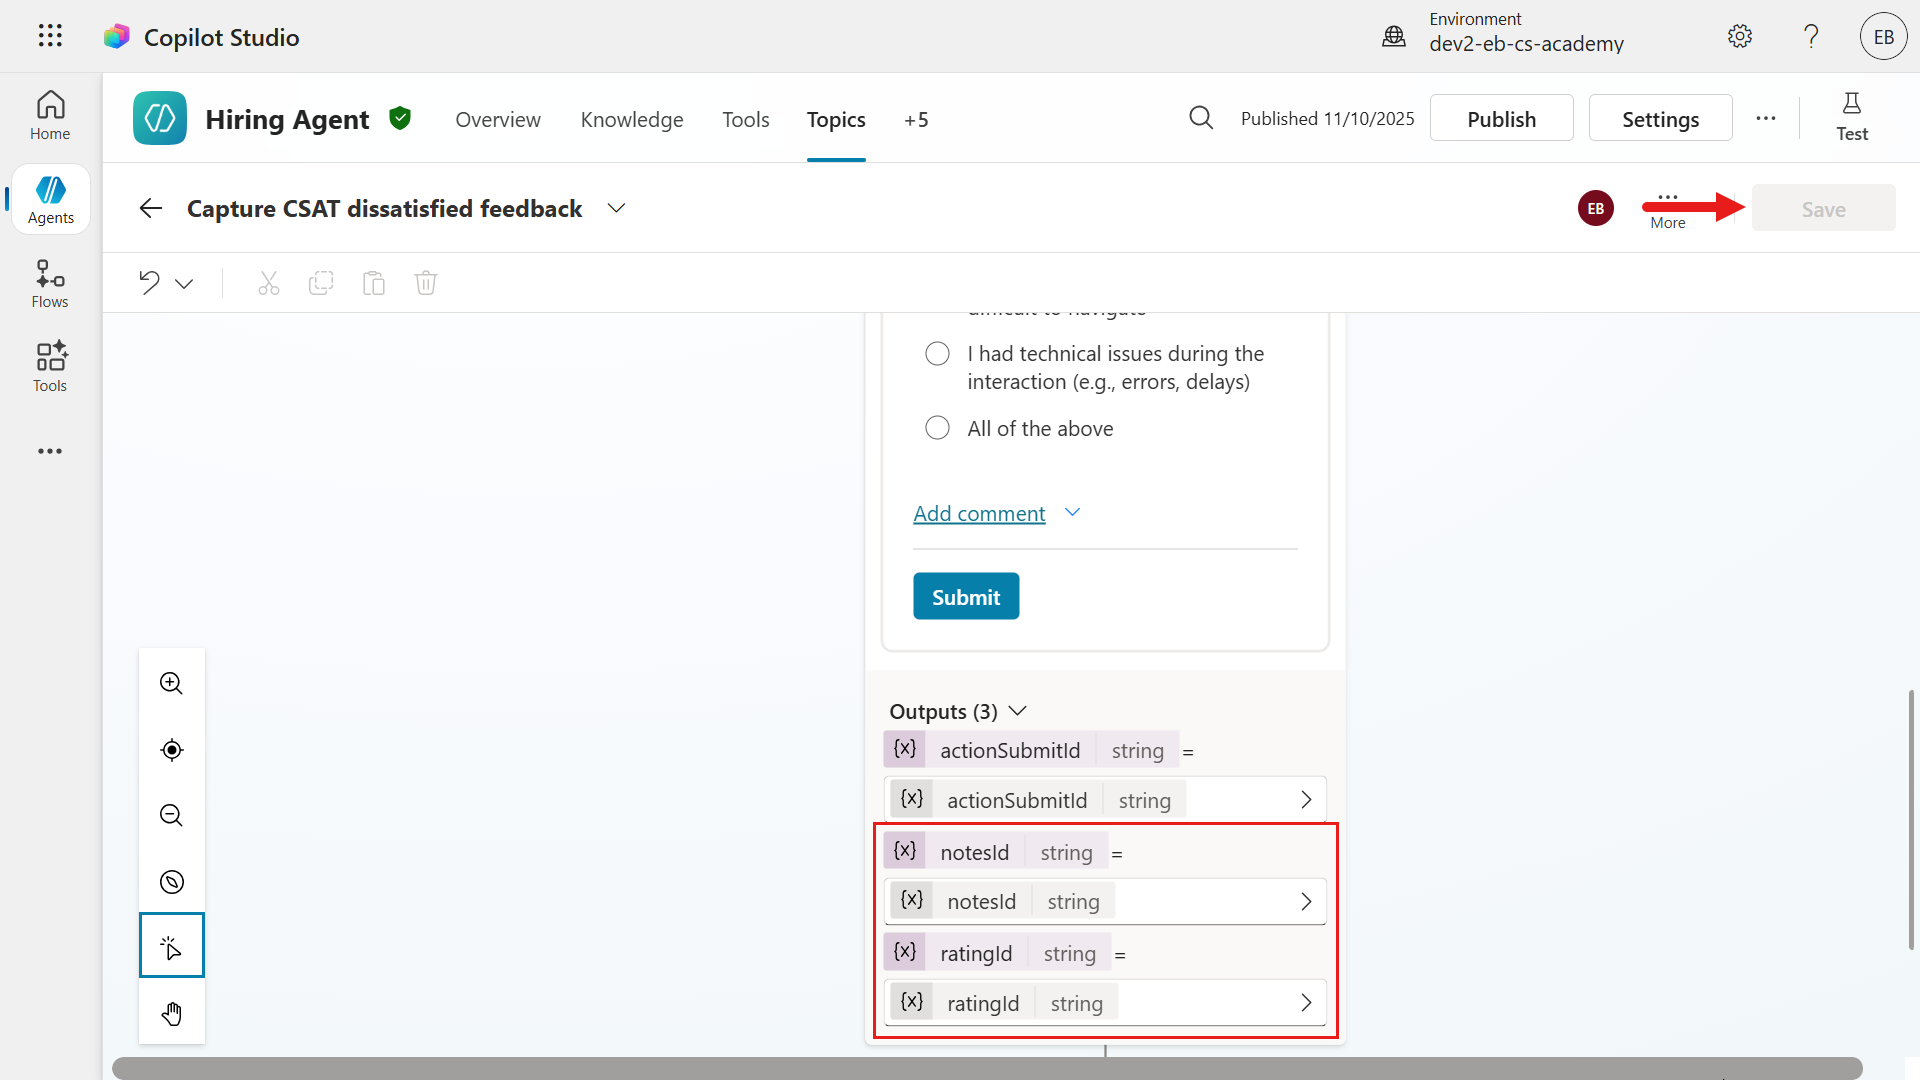Screen dimensions: 1920x1080
Task: Click the search magnifier icon
Action: pos(1201,118)
